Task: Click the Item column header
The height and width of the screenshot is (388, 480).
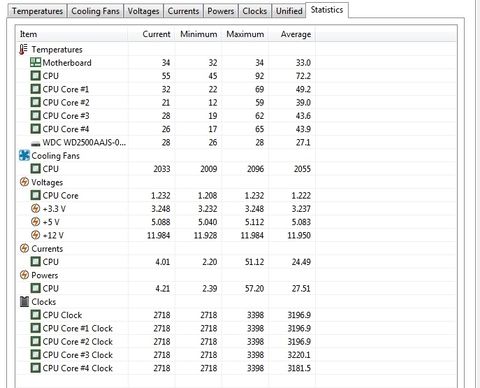Action: click(72, 34)
